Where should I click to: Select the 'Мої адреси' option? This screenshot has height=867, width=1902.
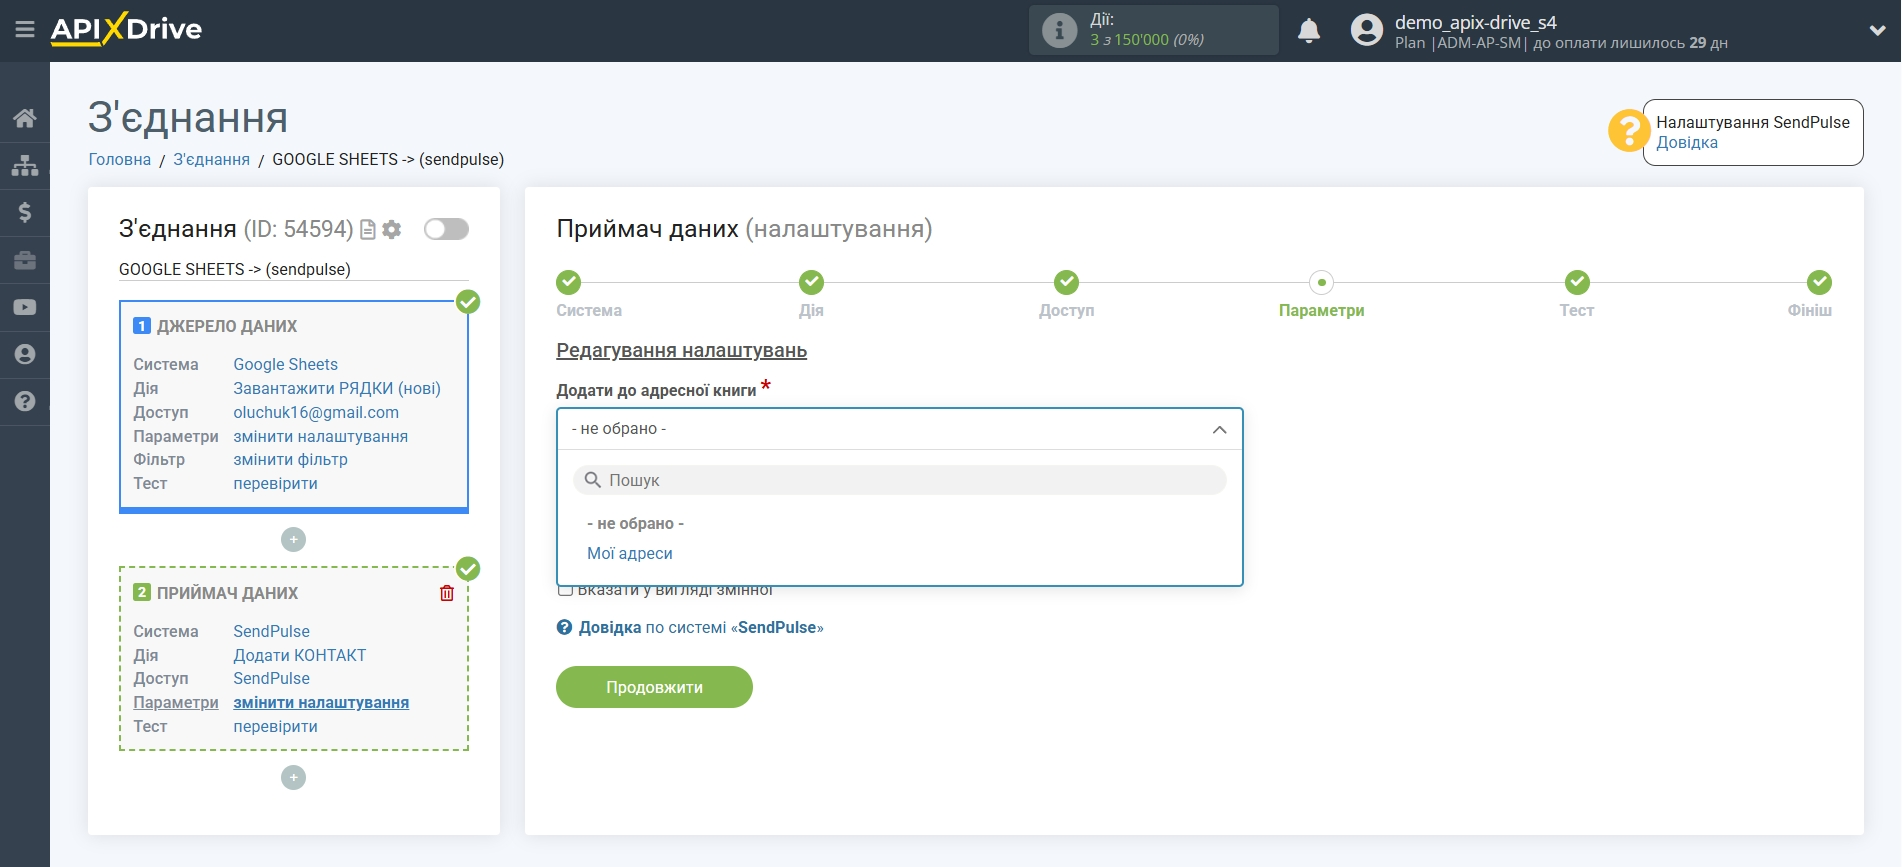tap(630, 554)
